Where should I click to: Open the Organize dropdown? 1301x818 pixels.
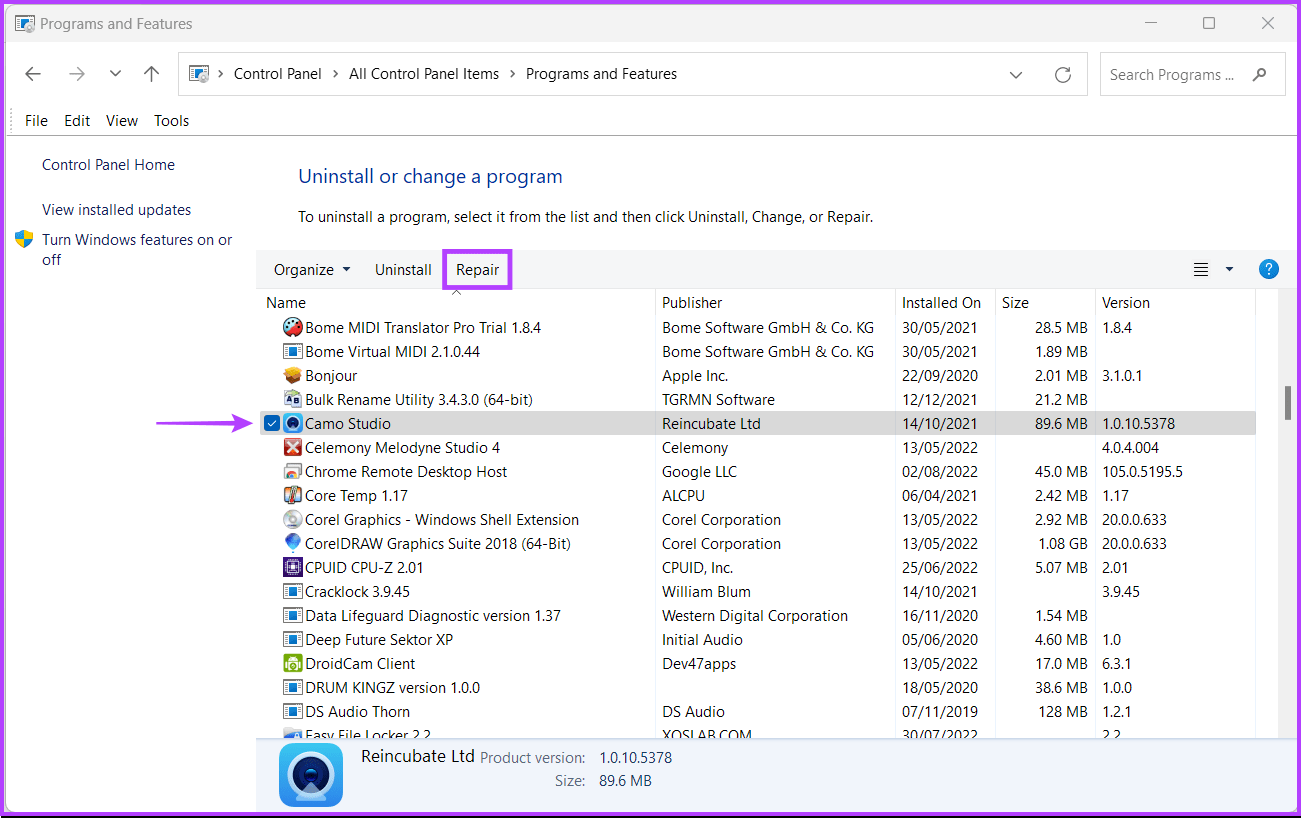[x=311, y=269]
